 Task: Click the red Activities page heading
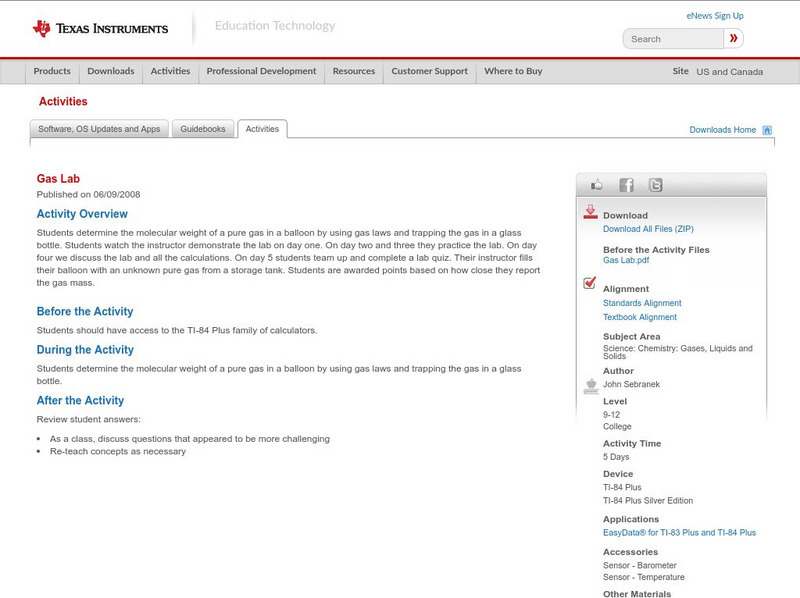[63, 102]
